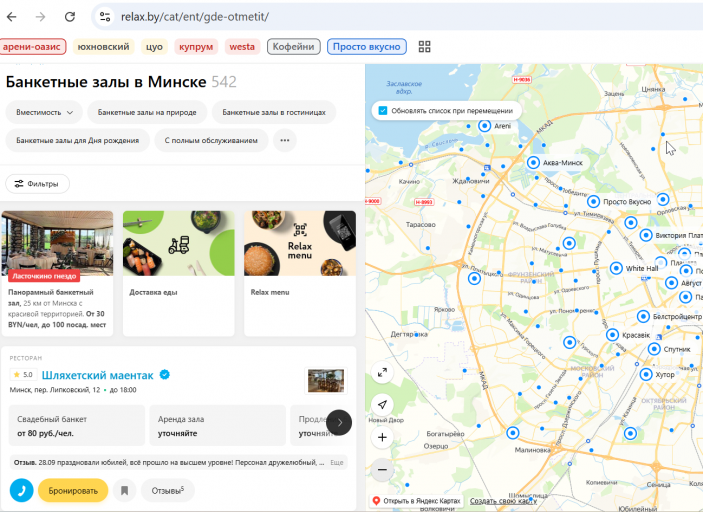
Task: Select Банкетные залы в гостиницах filter
Action: point(274,112)
